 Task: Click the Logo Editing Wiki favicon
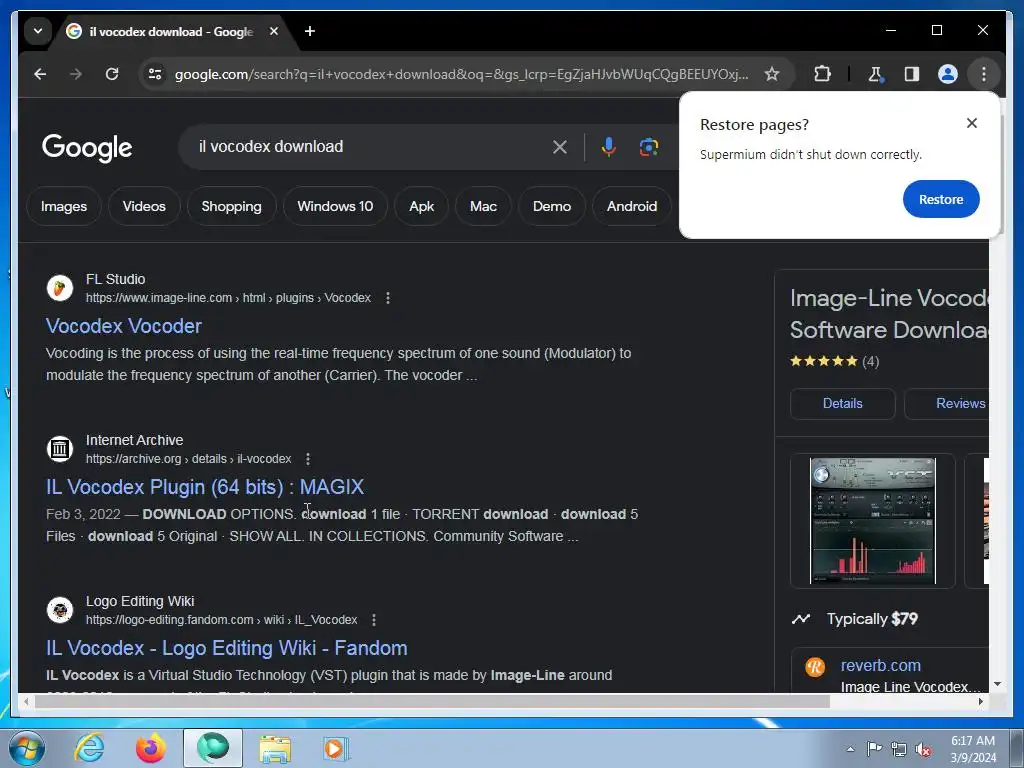[59, 610]
